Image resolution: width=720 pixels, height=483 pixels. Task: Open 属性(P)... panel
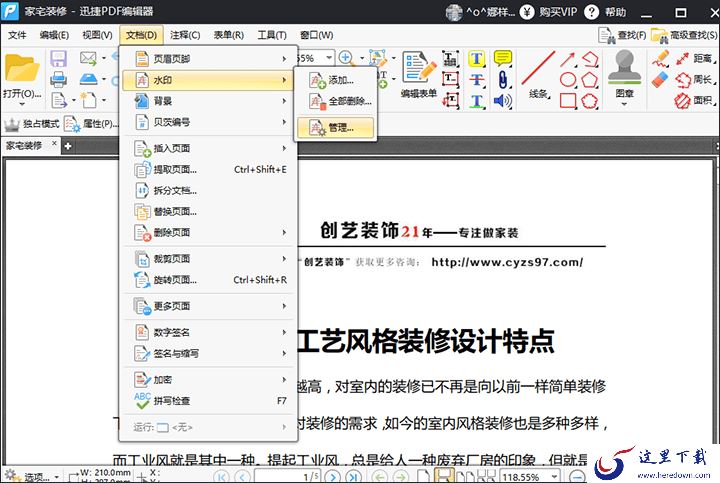(91, 124)
